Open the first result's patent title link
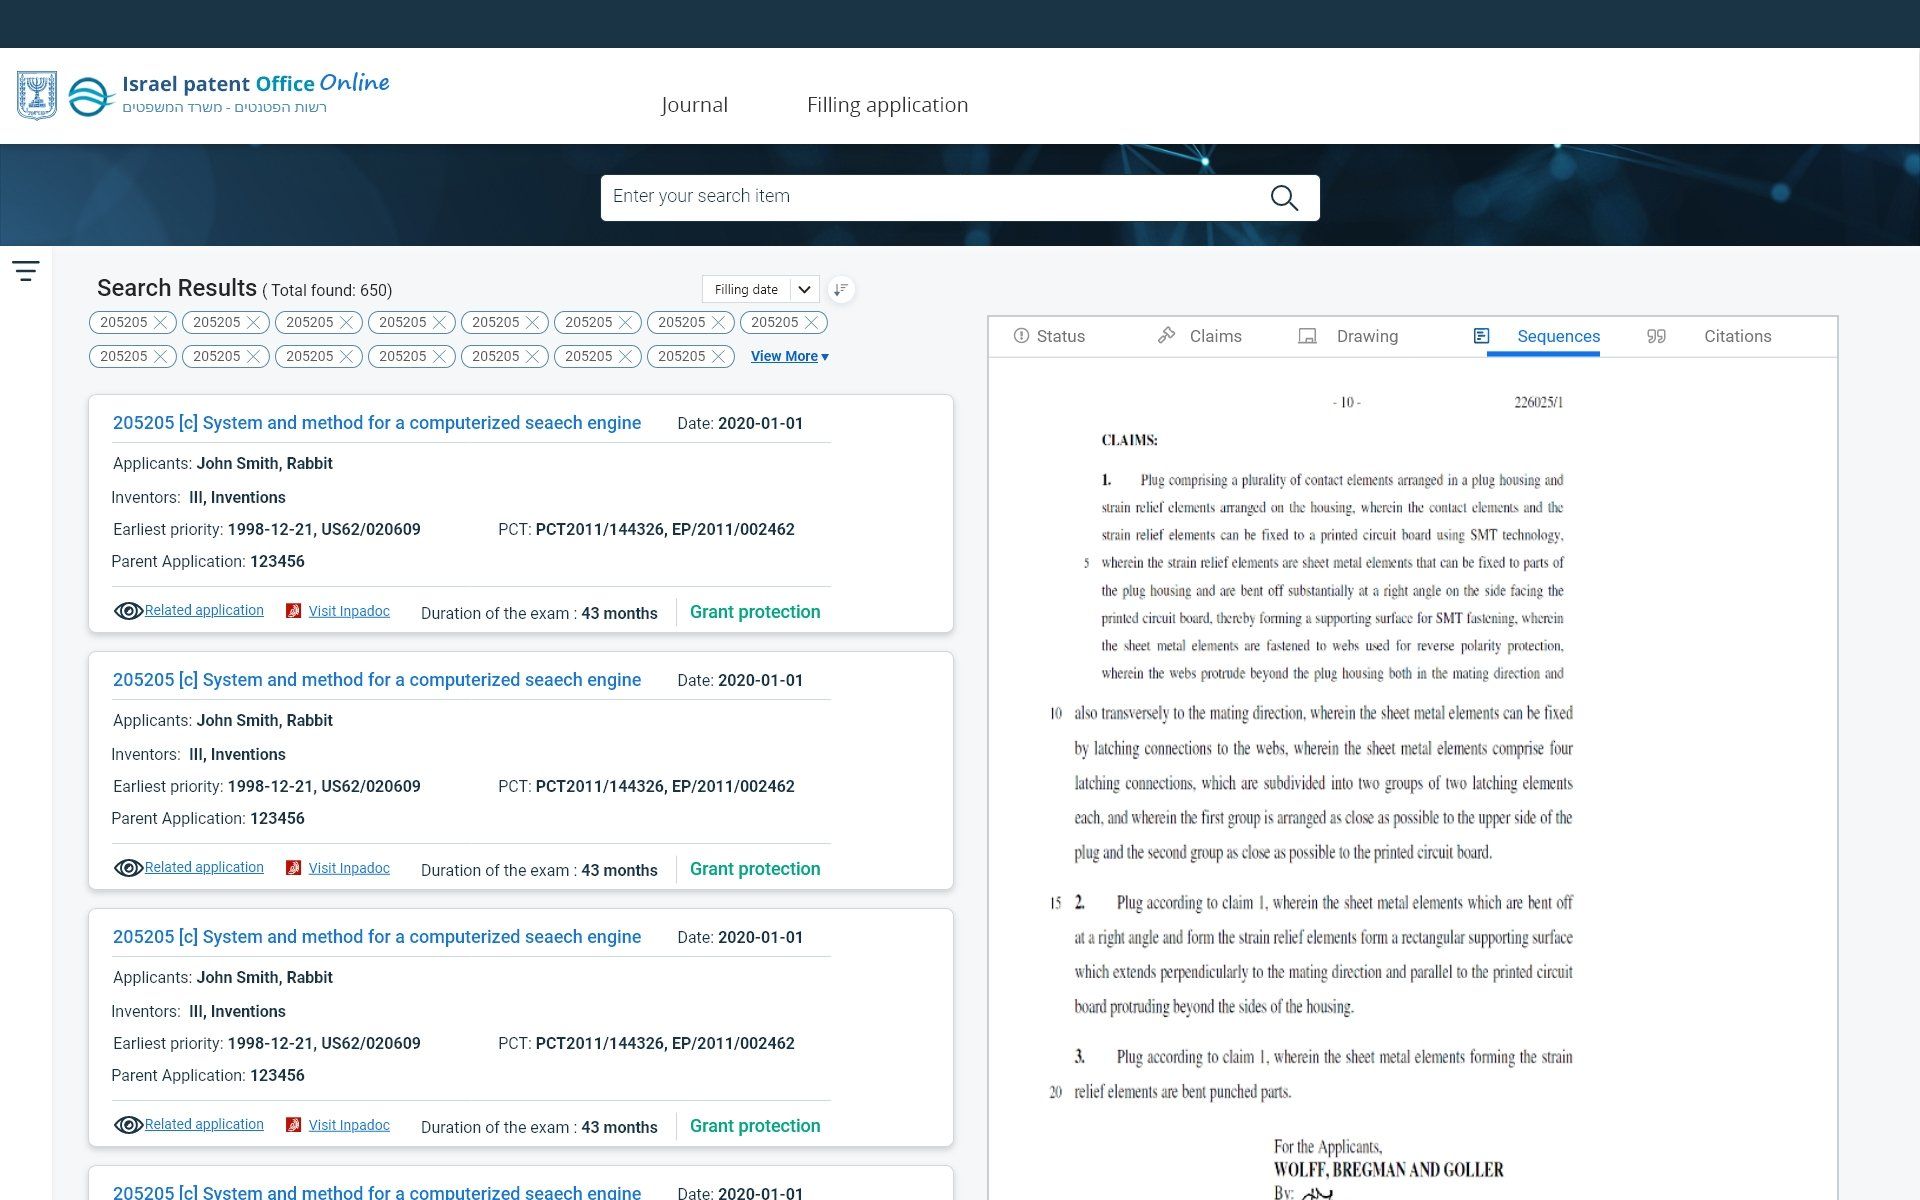The height and width of the screenshot is (1200, 1920). pyautogui.click(x=377, y=423)
